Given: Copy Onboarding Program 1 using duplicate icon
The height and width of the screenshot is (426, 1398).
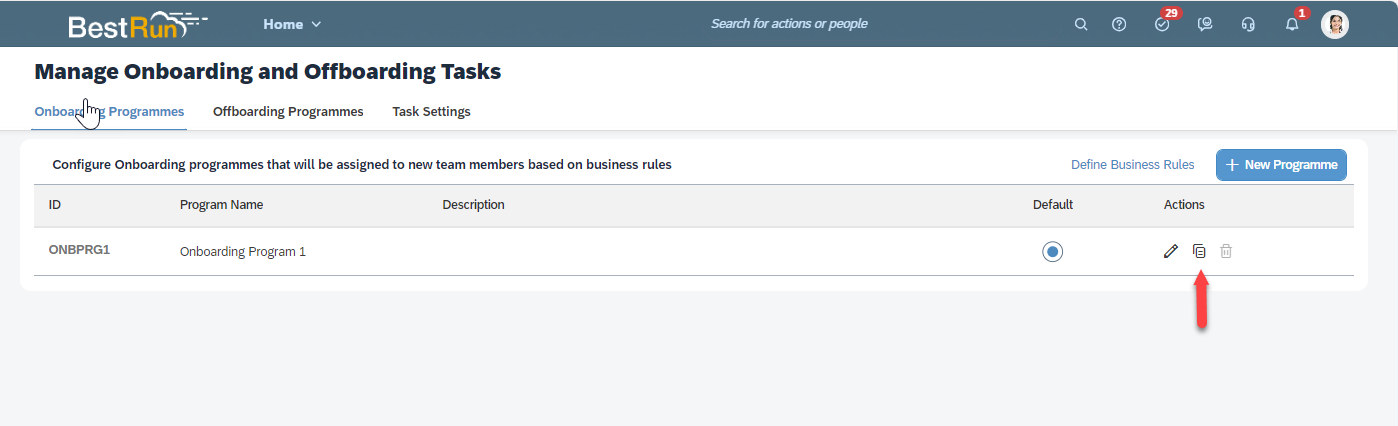Looking at the screenshot, I should pyautogui.click(x=1199, y=251).
